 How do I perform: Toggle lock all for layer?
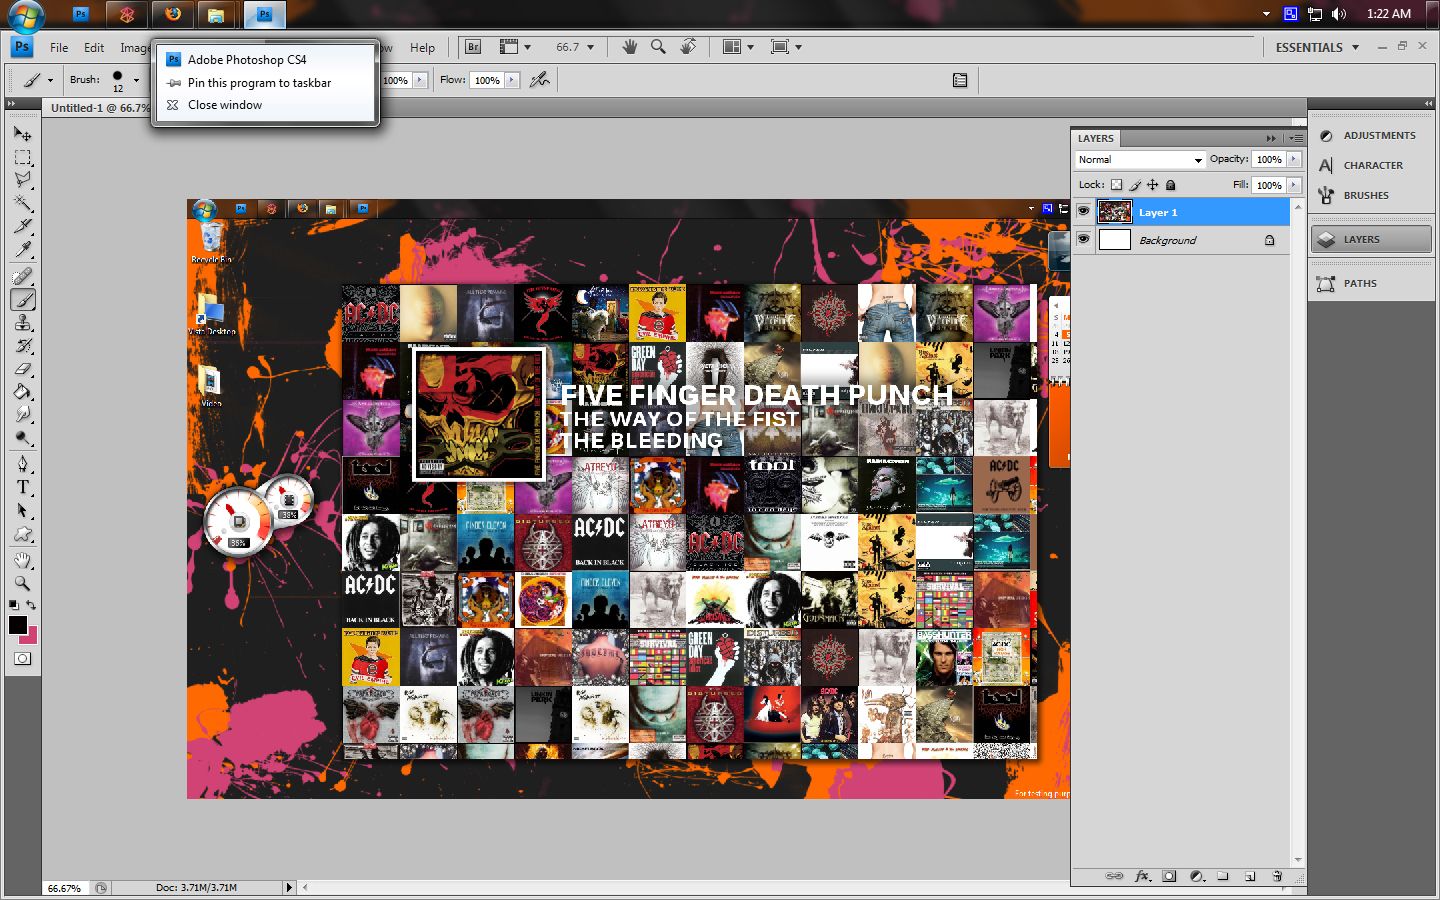pyautogui.click(x=1171, y=185)
